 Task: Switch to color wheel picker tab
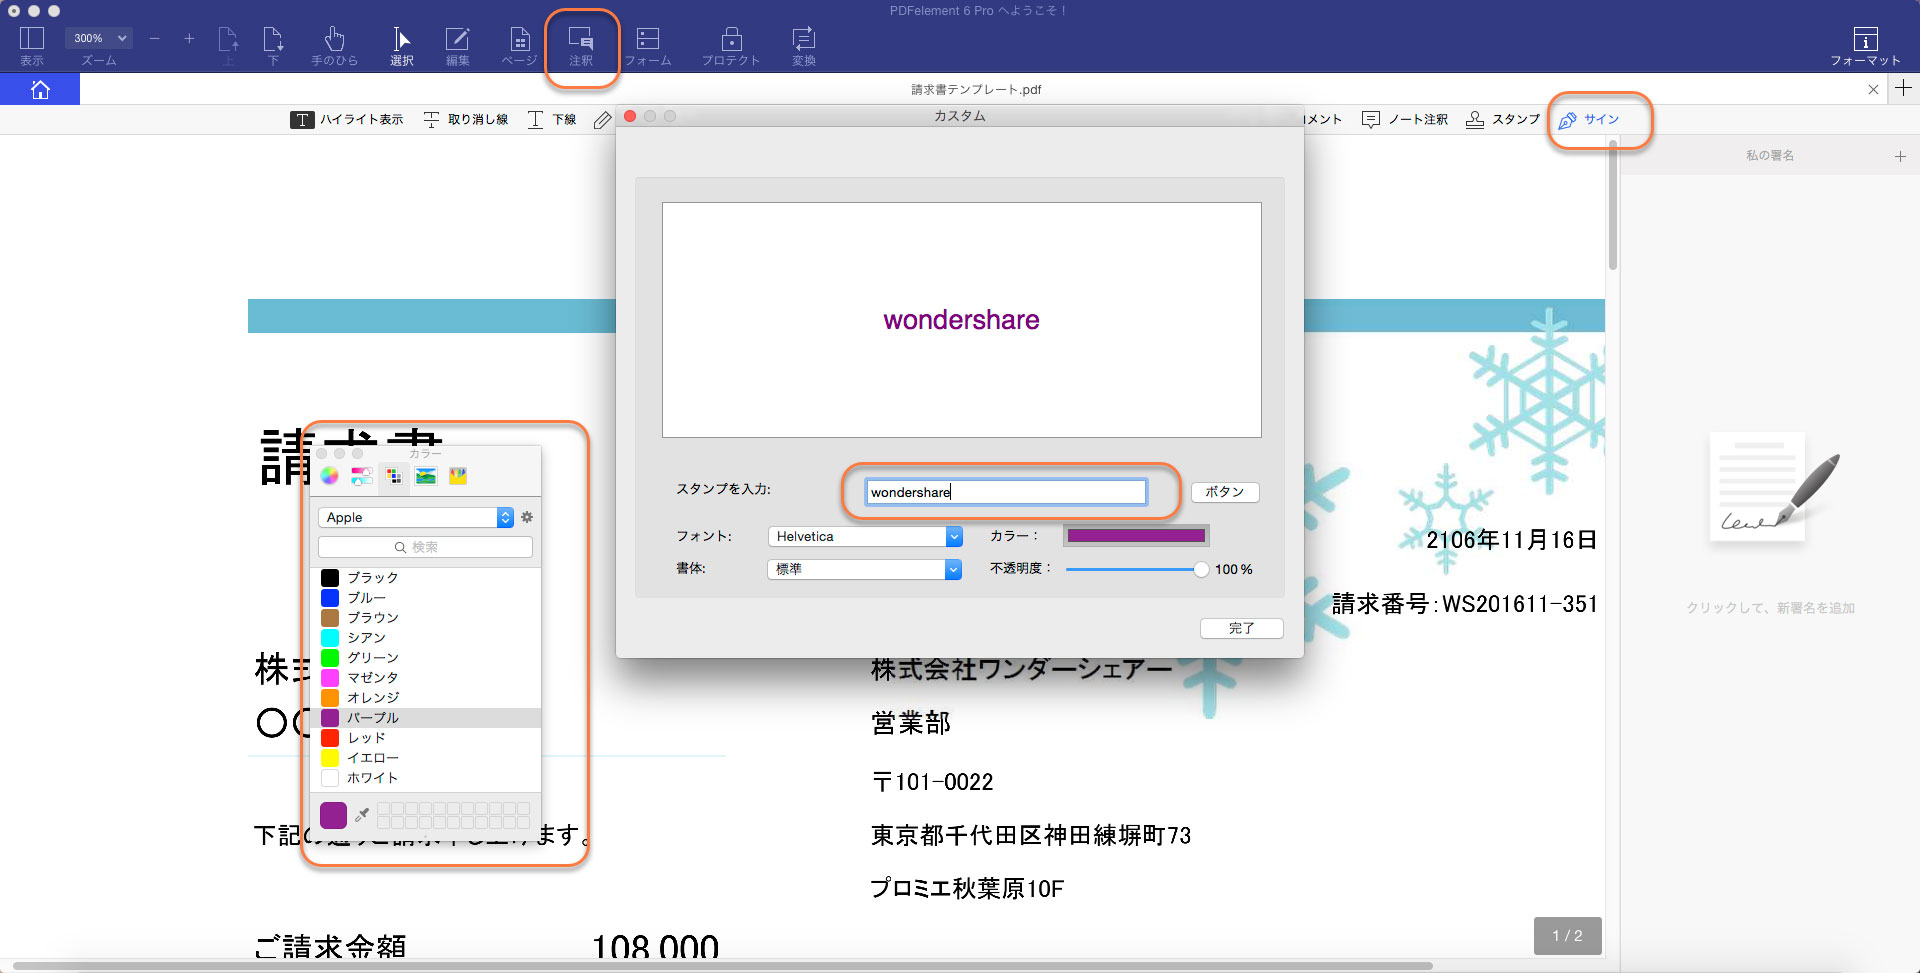[x=330, y=476]
